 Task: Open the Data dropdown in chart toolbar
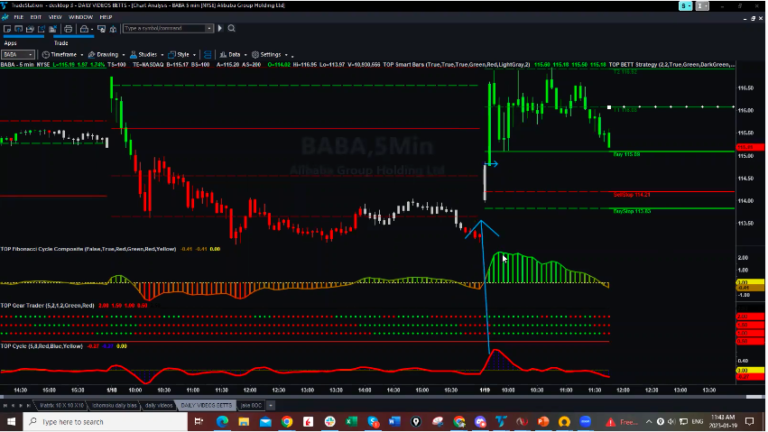pos(233,54)
